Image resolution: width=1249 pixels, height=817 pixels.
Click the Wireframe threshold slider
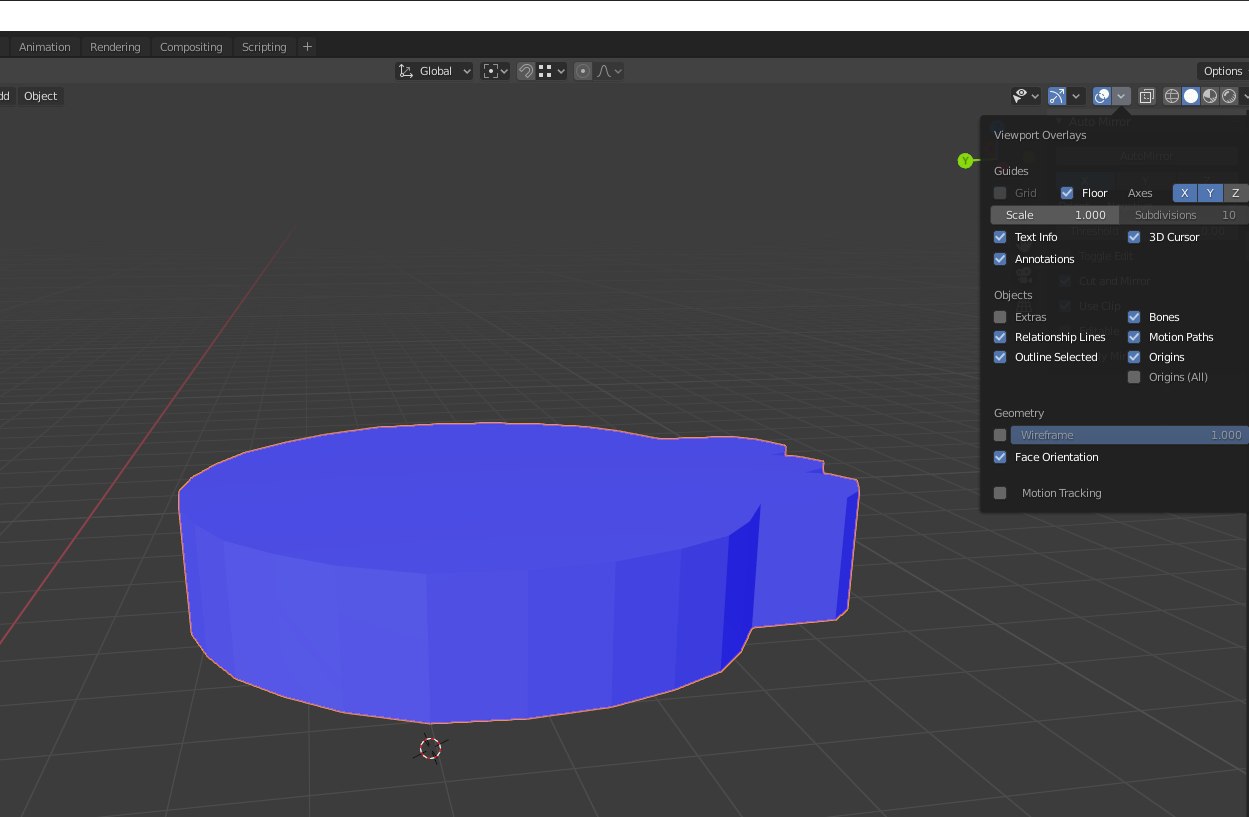[1129, 435]
